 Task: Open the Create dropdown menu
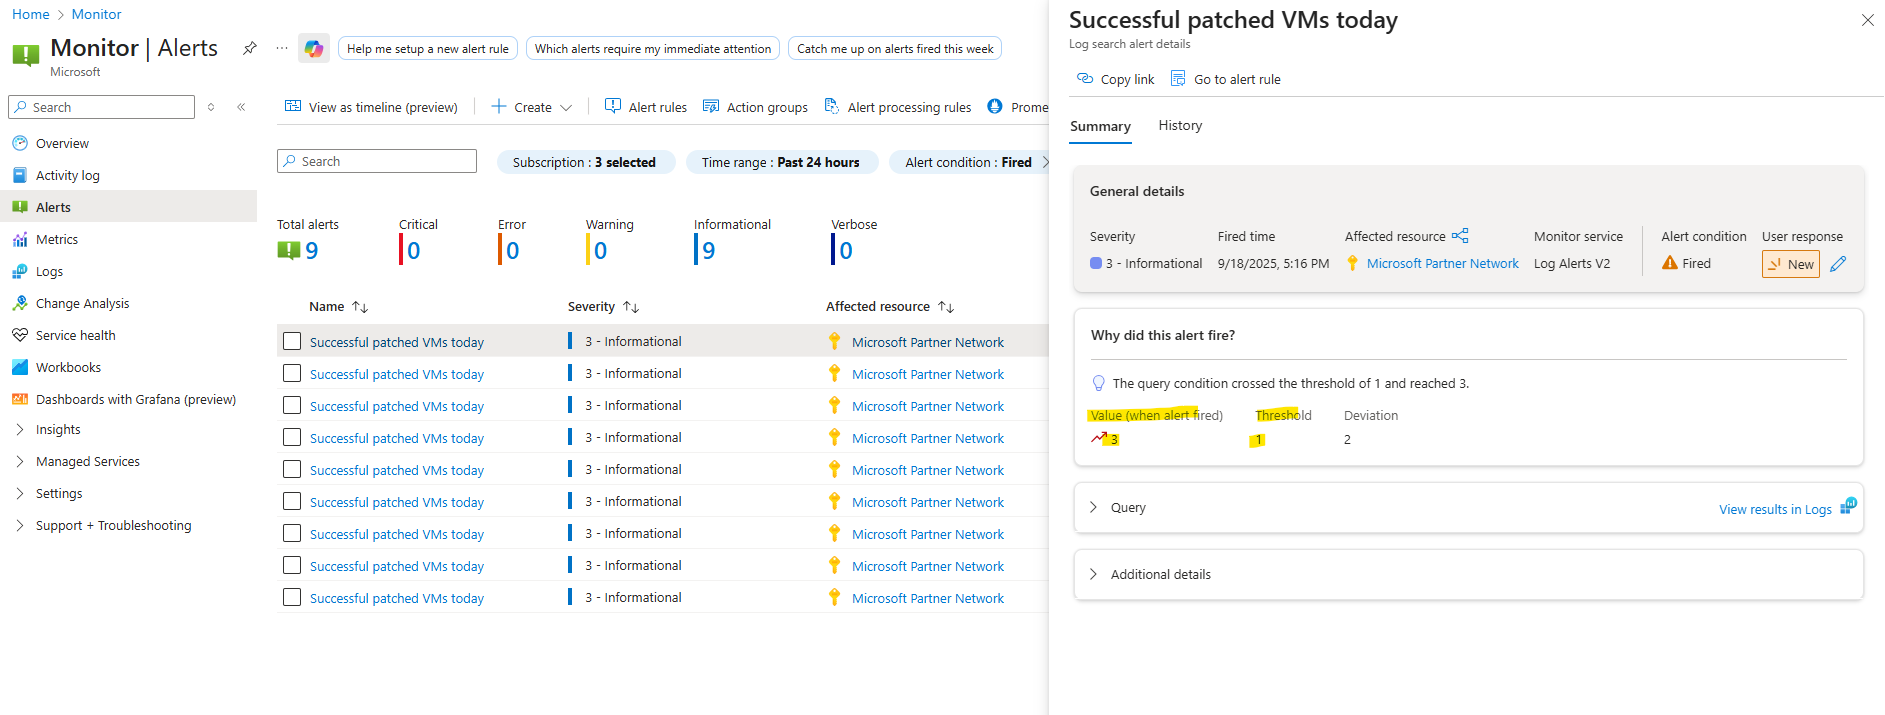[532, 107]
